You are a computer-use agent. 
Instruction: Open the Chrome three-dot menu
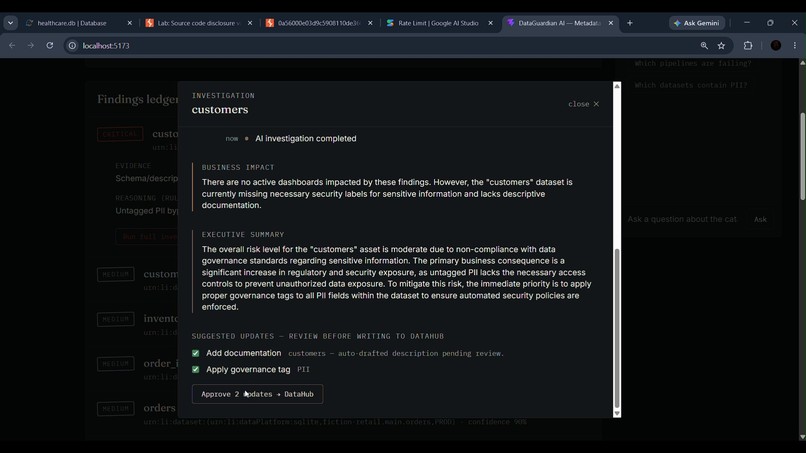point(795,46)
